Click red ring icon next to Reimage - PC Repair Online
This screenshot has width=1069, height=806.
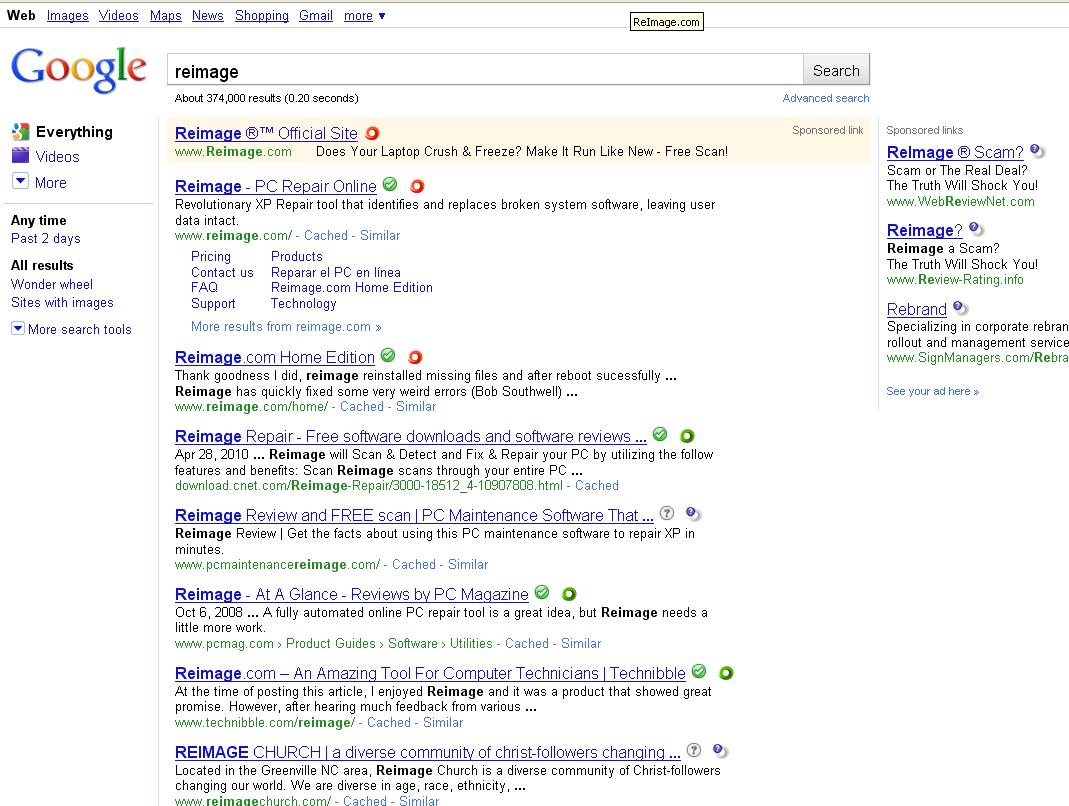(x=417, y=185)
